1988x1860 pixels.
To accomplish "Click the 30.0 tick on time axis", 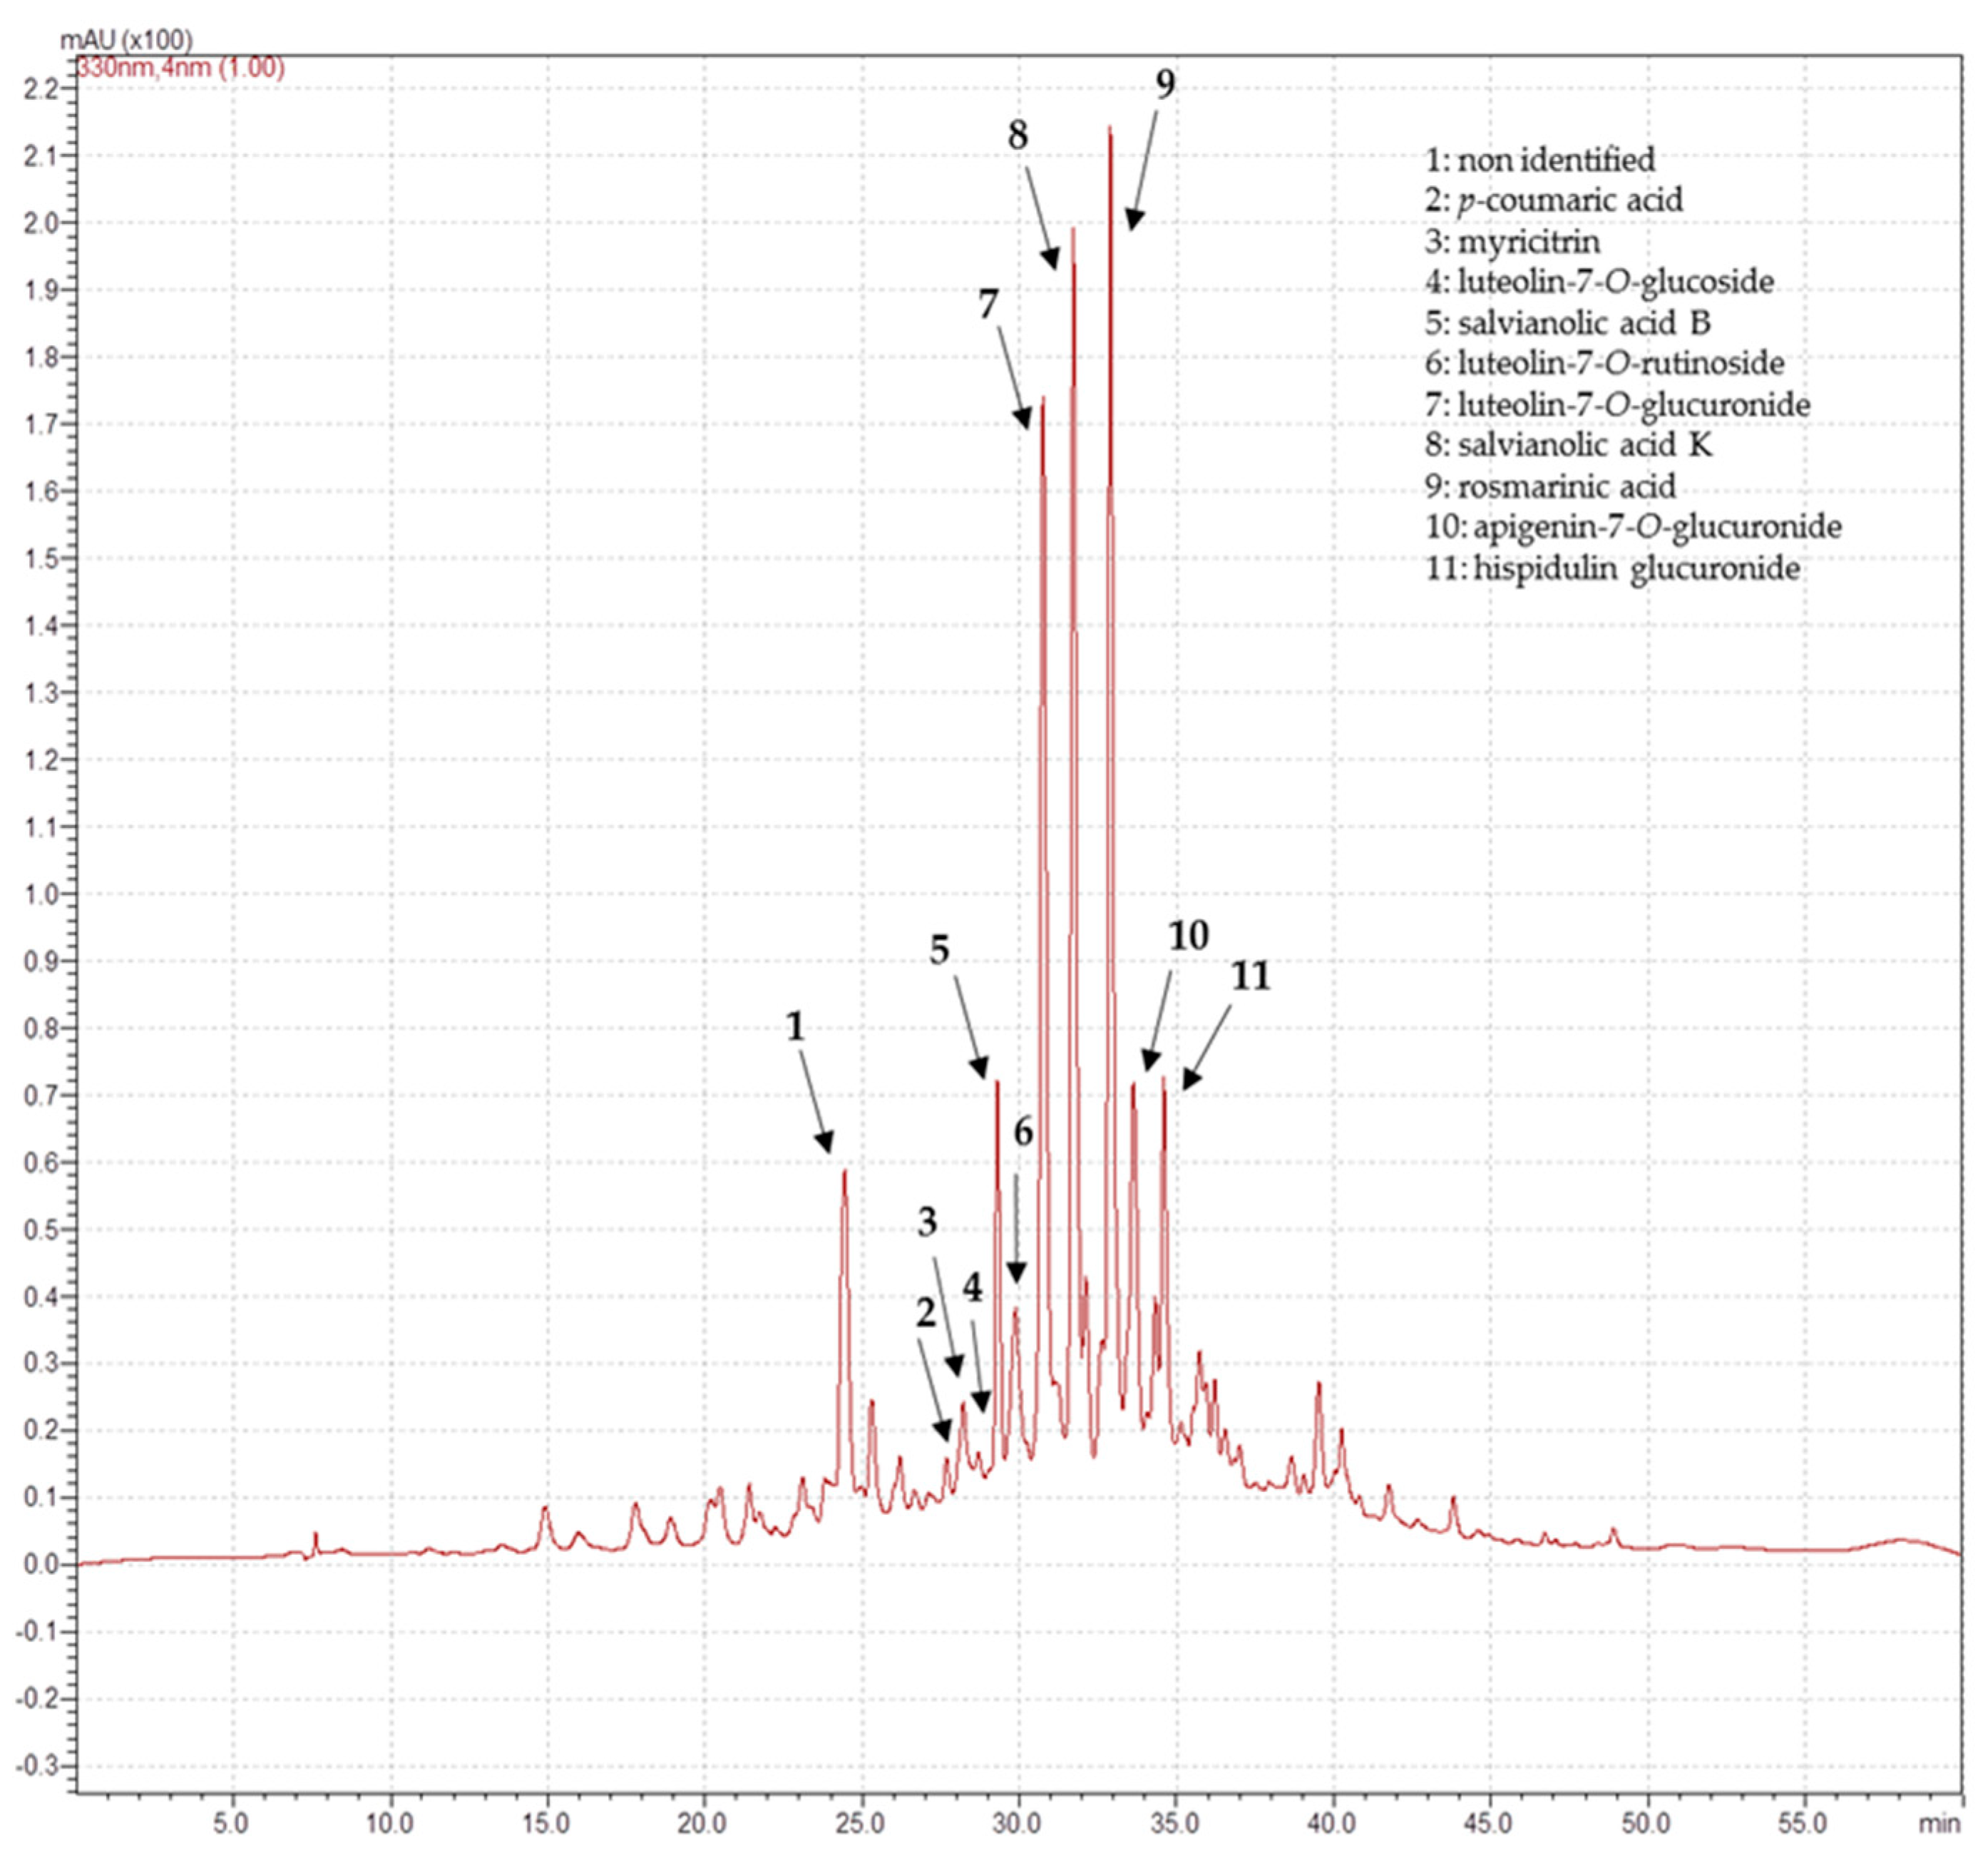I will coord(1018,1824).
